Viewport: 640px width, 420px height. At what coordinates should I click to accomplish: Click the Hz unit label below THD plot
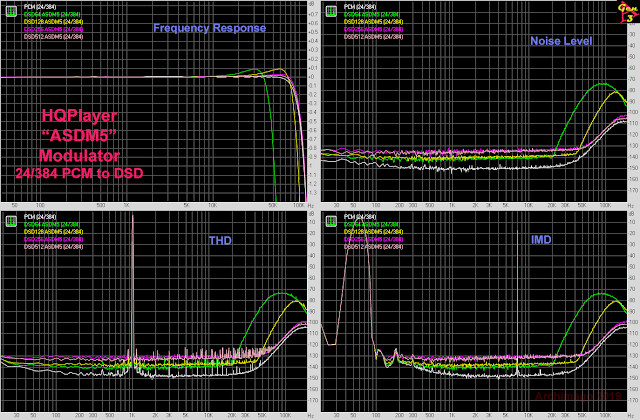[x=311, y=416]
